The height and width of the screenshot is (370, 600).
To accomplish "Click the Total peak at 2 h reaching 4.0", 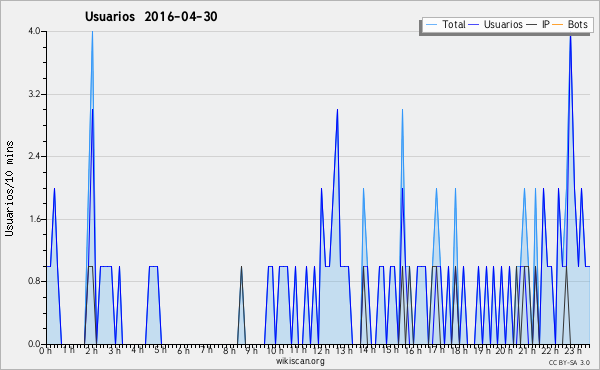I will (92, 32).
